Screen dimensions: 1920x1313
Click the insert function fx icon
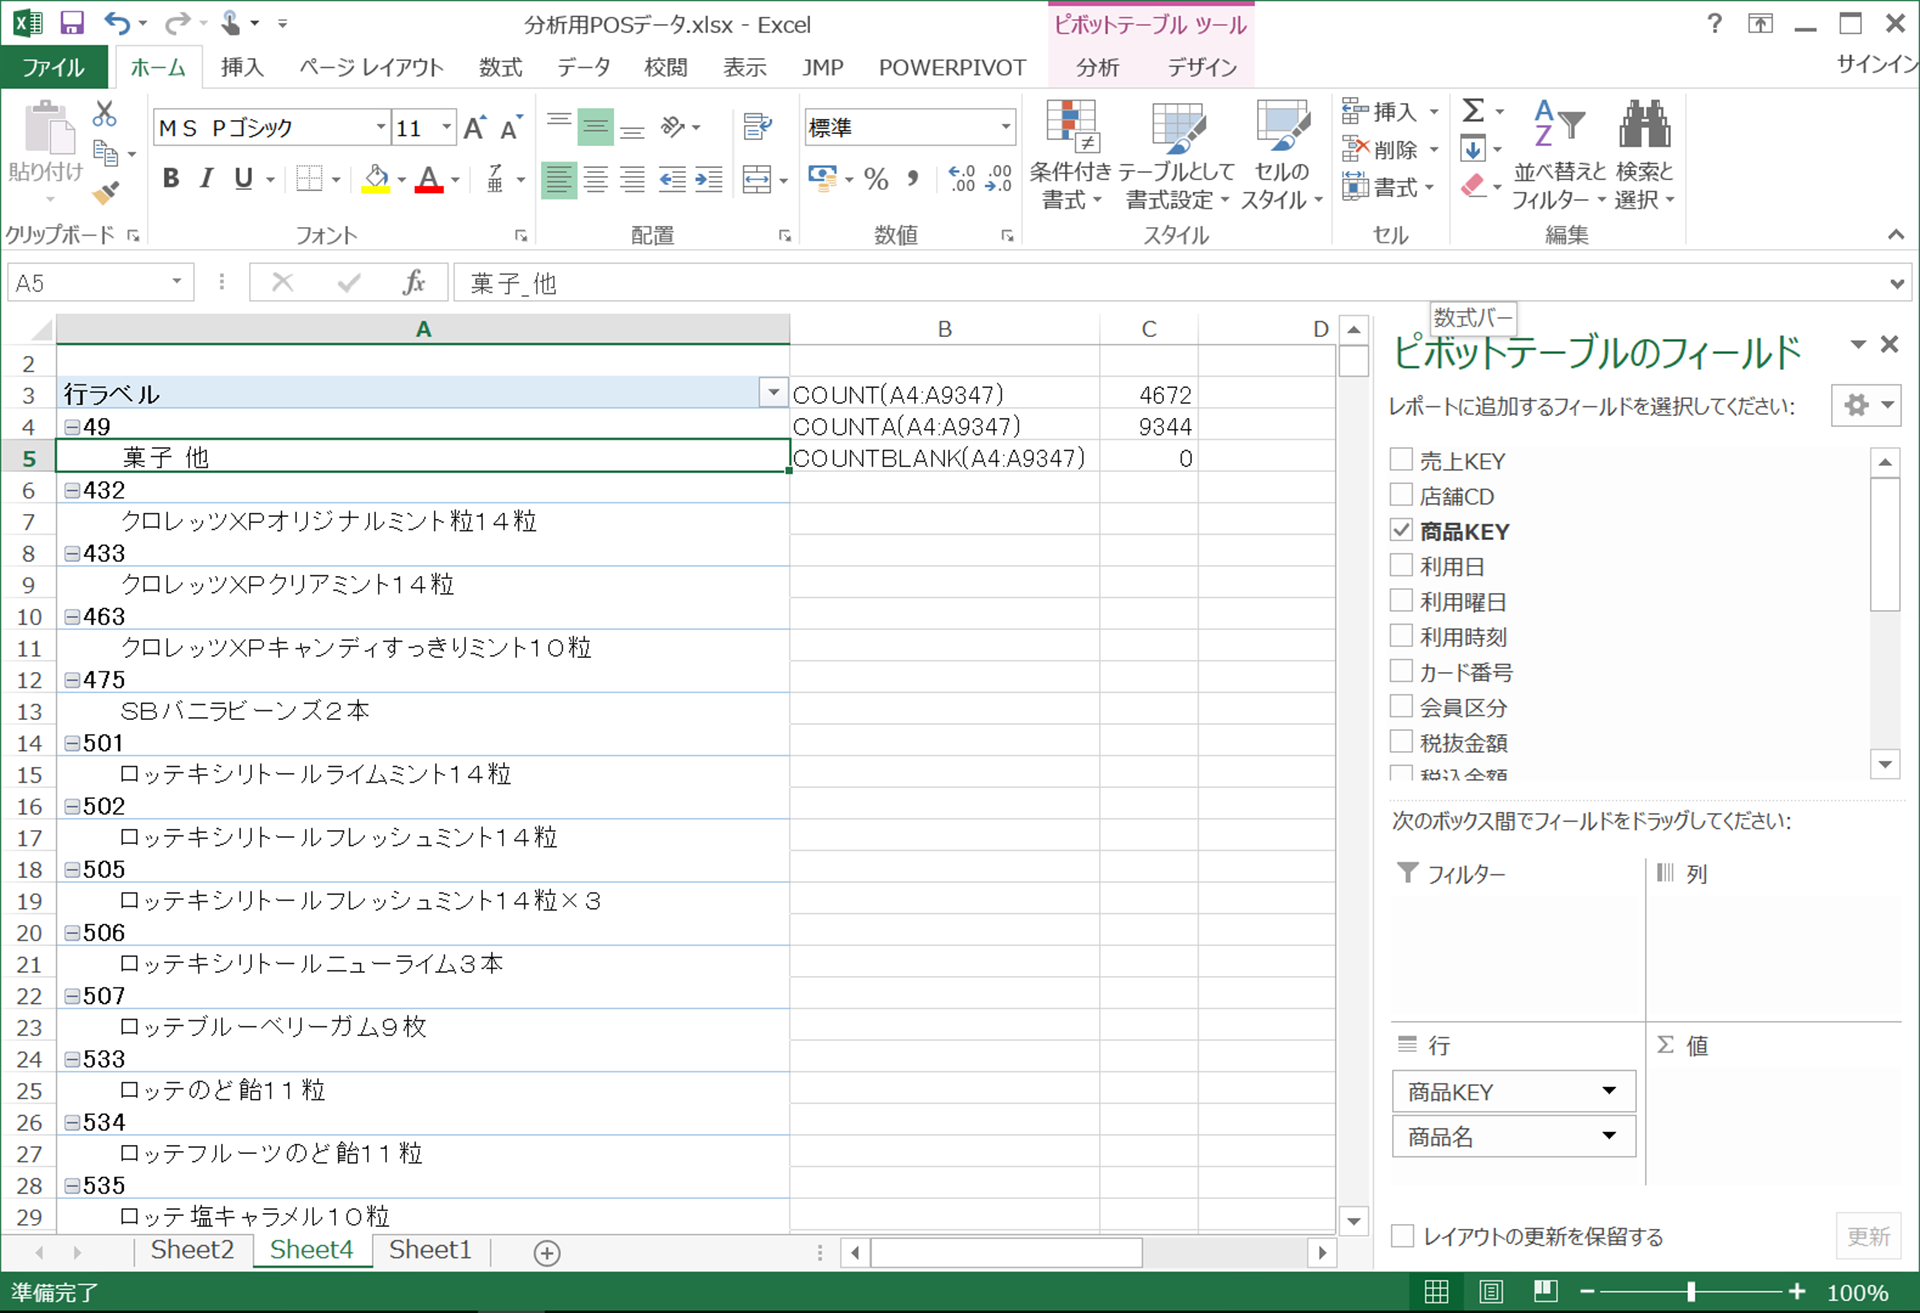tap(414, 283)
